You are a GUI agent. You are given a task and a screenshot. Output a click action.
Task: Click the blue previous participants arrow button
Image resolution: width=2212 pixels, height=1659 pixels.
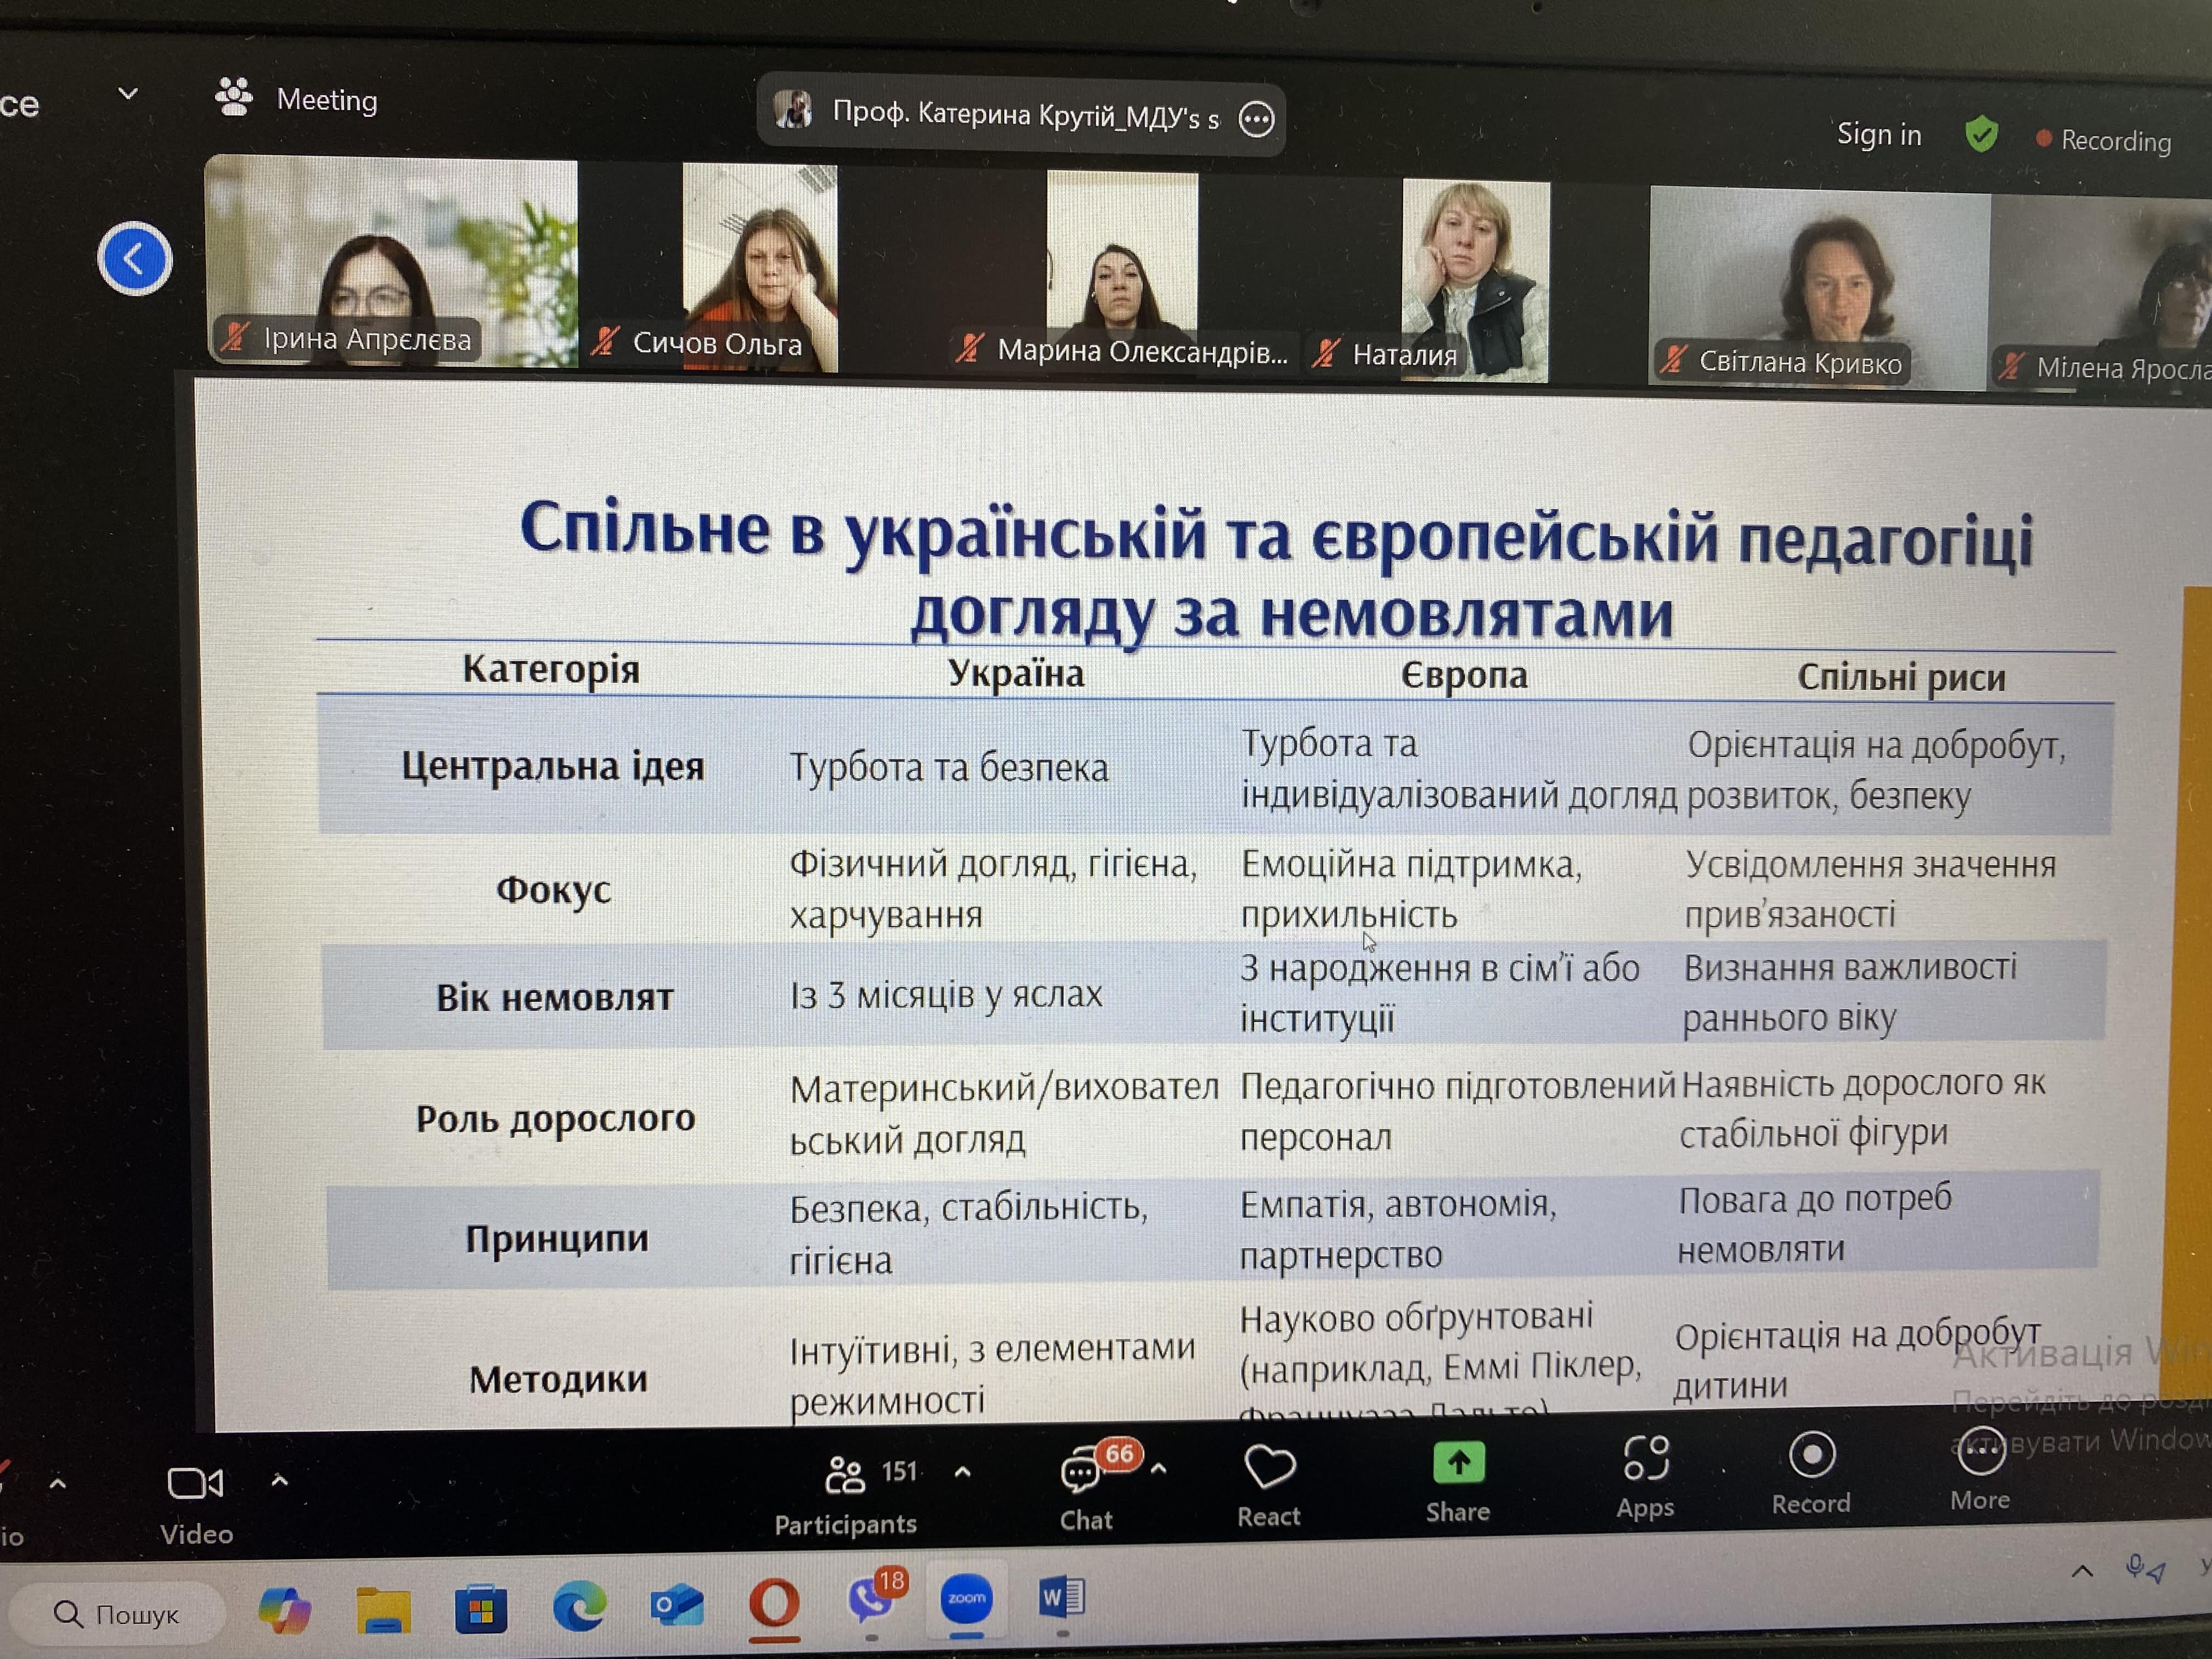coord(135,259)
